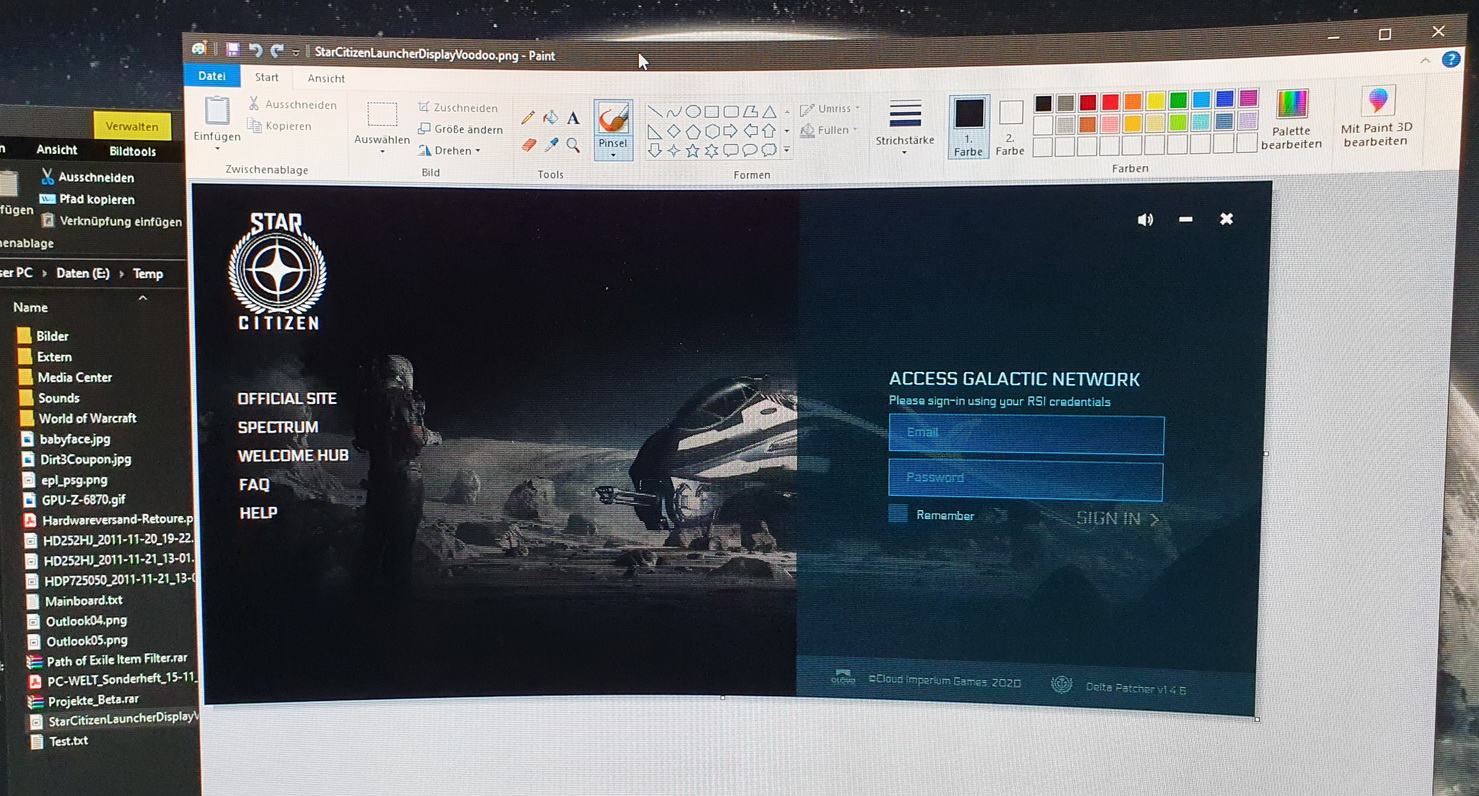The height and width of the screenshot is (796, 1479).
Task: Click the Password field in launcher image
Action: click(1025, 480)
